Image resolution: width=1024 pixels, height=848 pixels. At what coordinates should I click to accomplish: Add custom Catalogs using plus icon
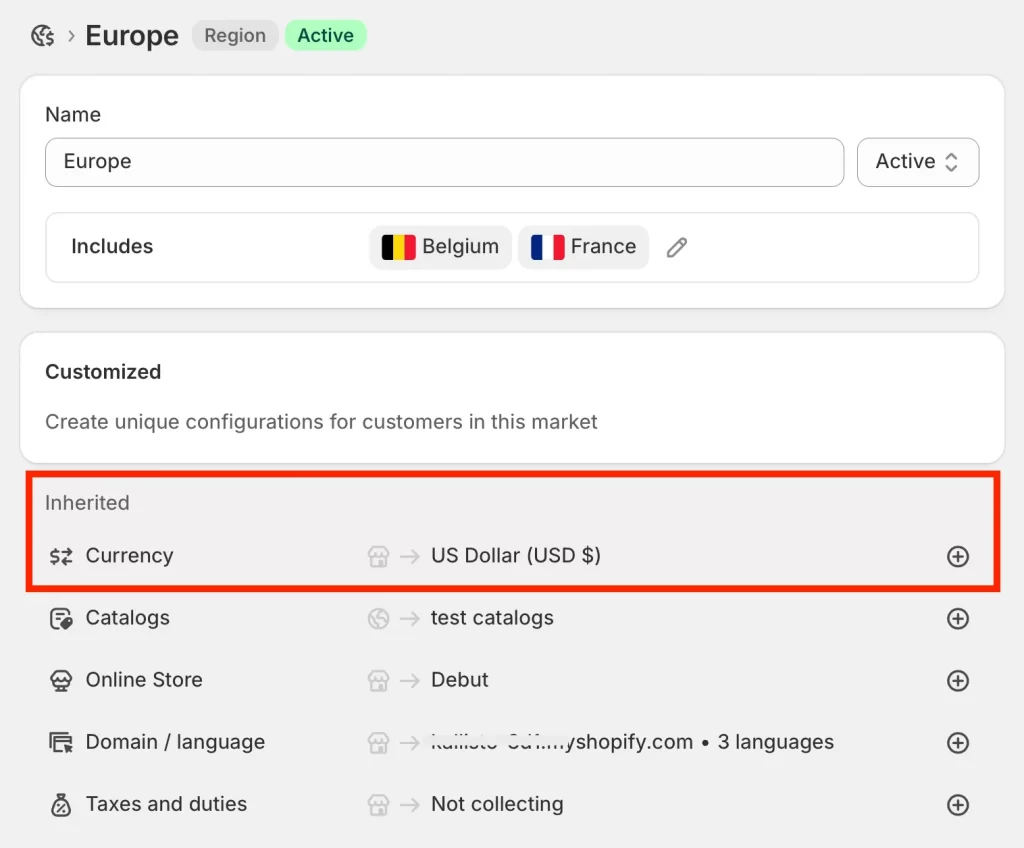[957, 619]
